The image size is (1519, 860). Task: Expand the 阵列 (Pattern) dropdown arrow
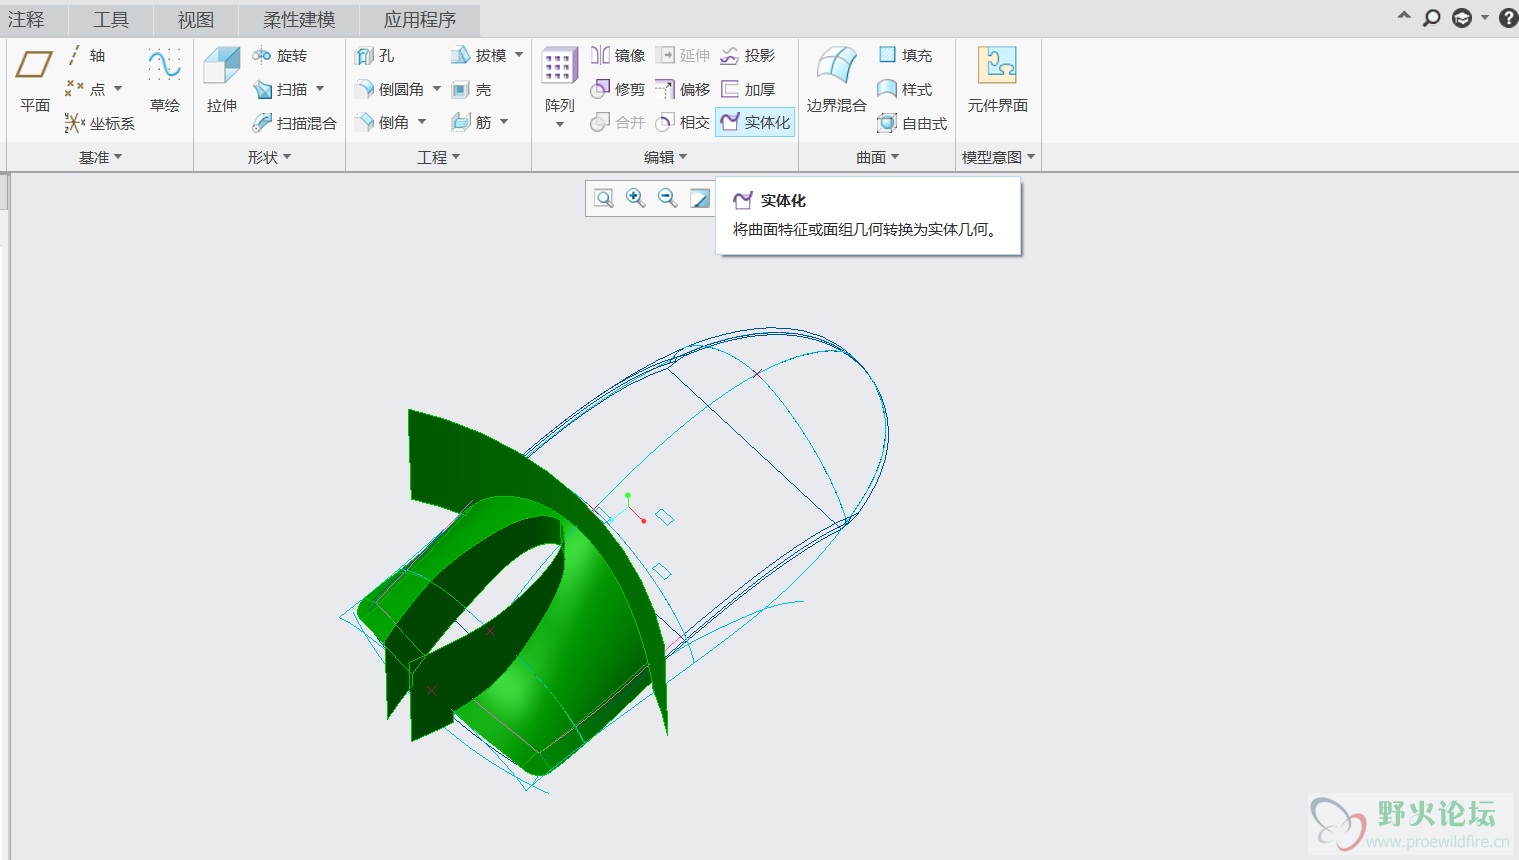[x=560, y=125]
